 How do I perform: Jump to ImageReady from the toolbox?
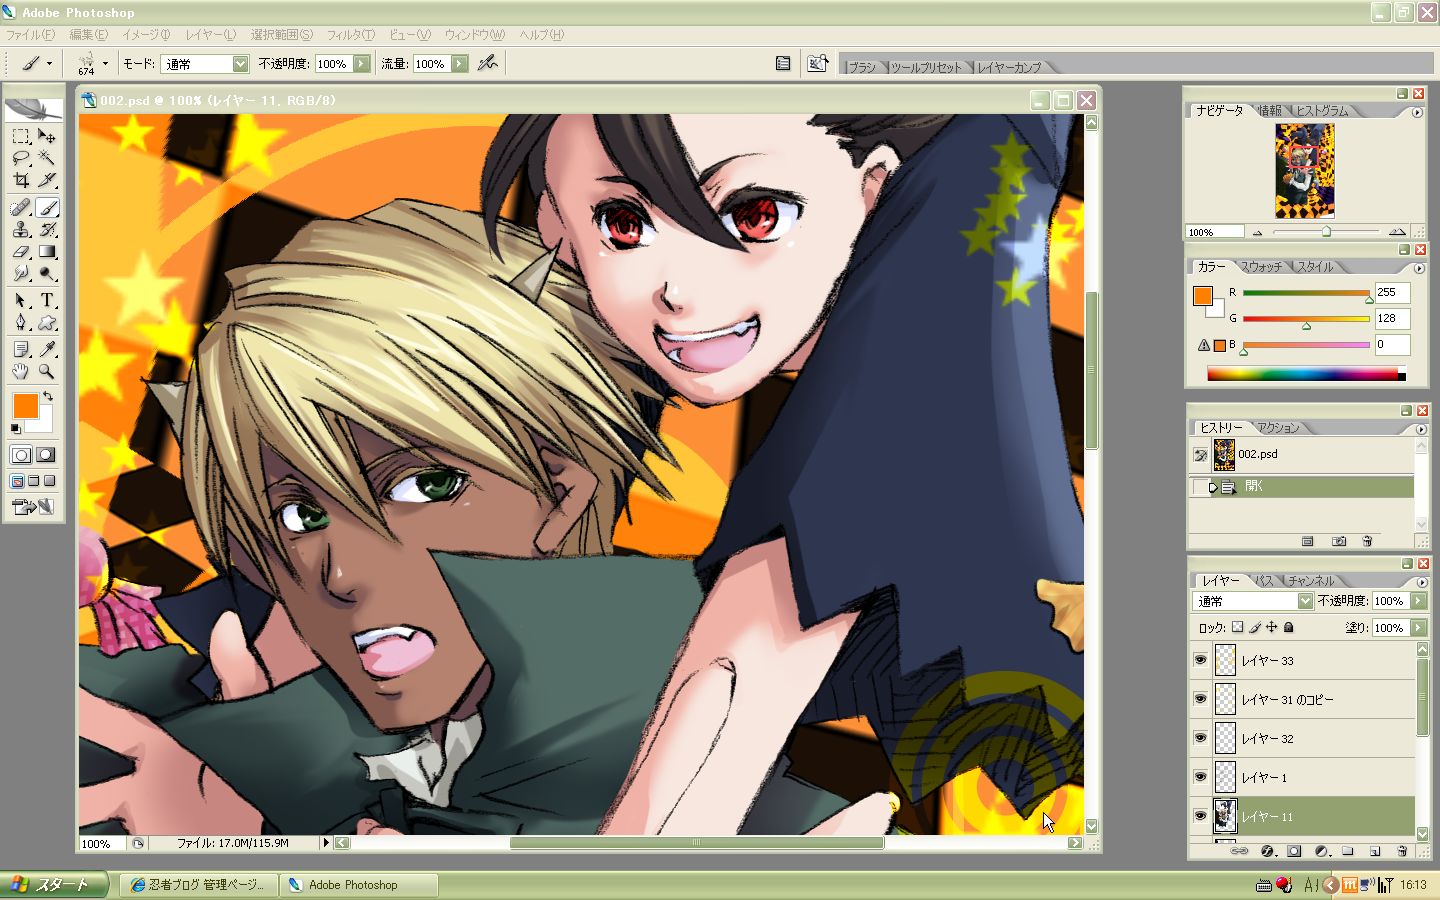pyautogui.click(x=33, y=507)
